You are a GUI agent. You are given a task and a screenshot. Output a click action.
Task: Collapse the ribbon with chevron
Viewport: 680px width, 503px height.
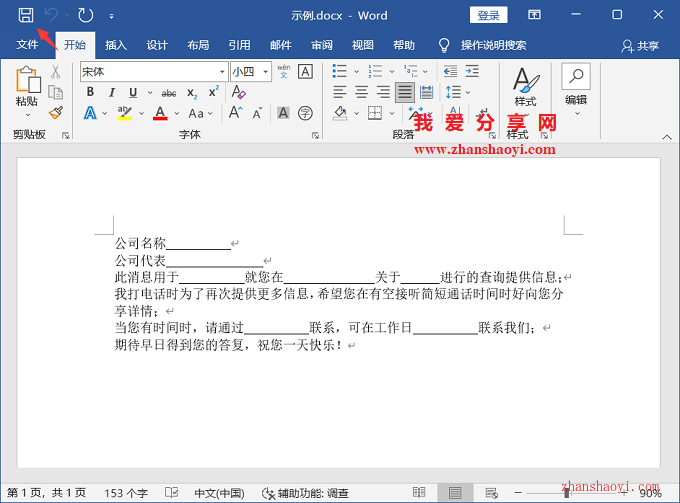pos(667,137)
